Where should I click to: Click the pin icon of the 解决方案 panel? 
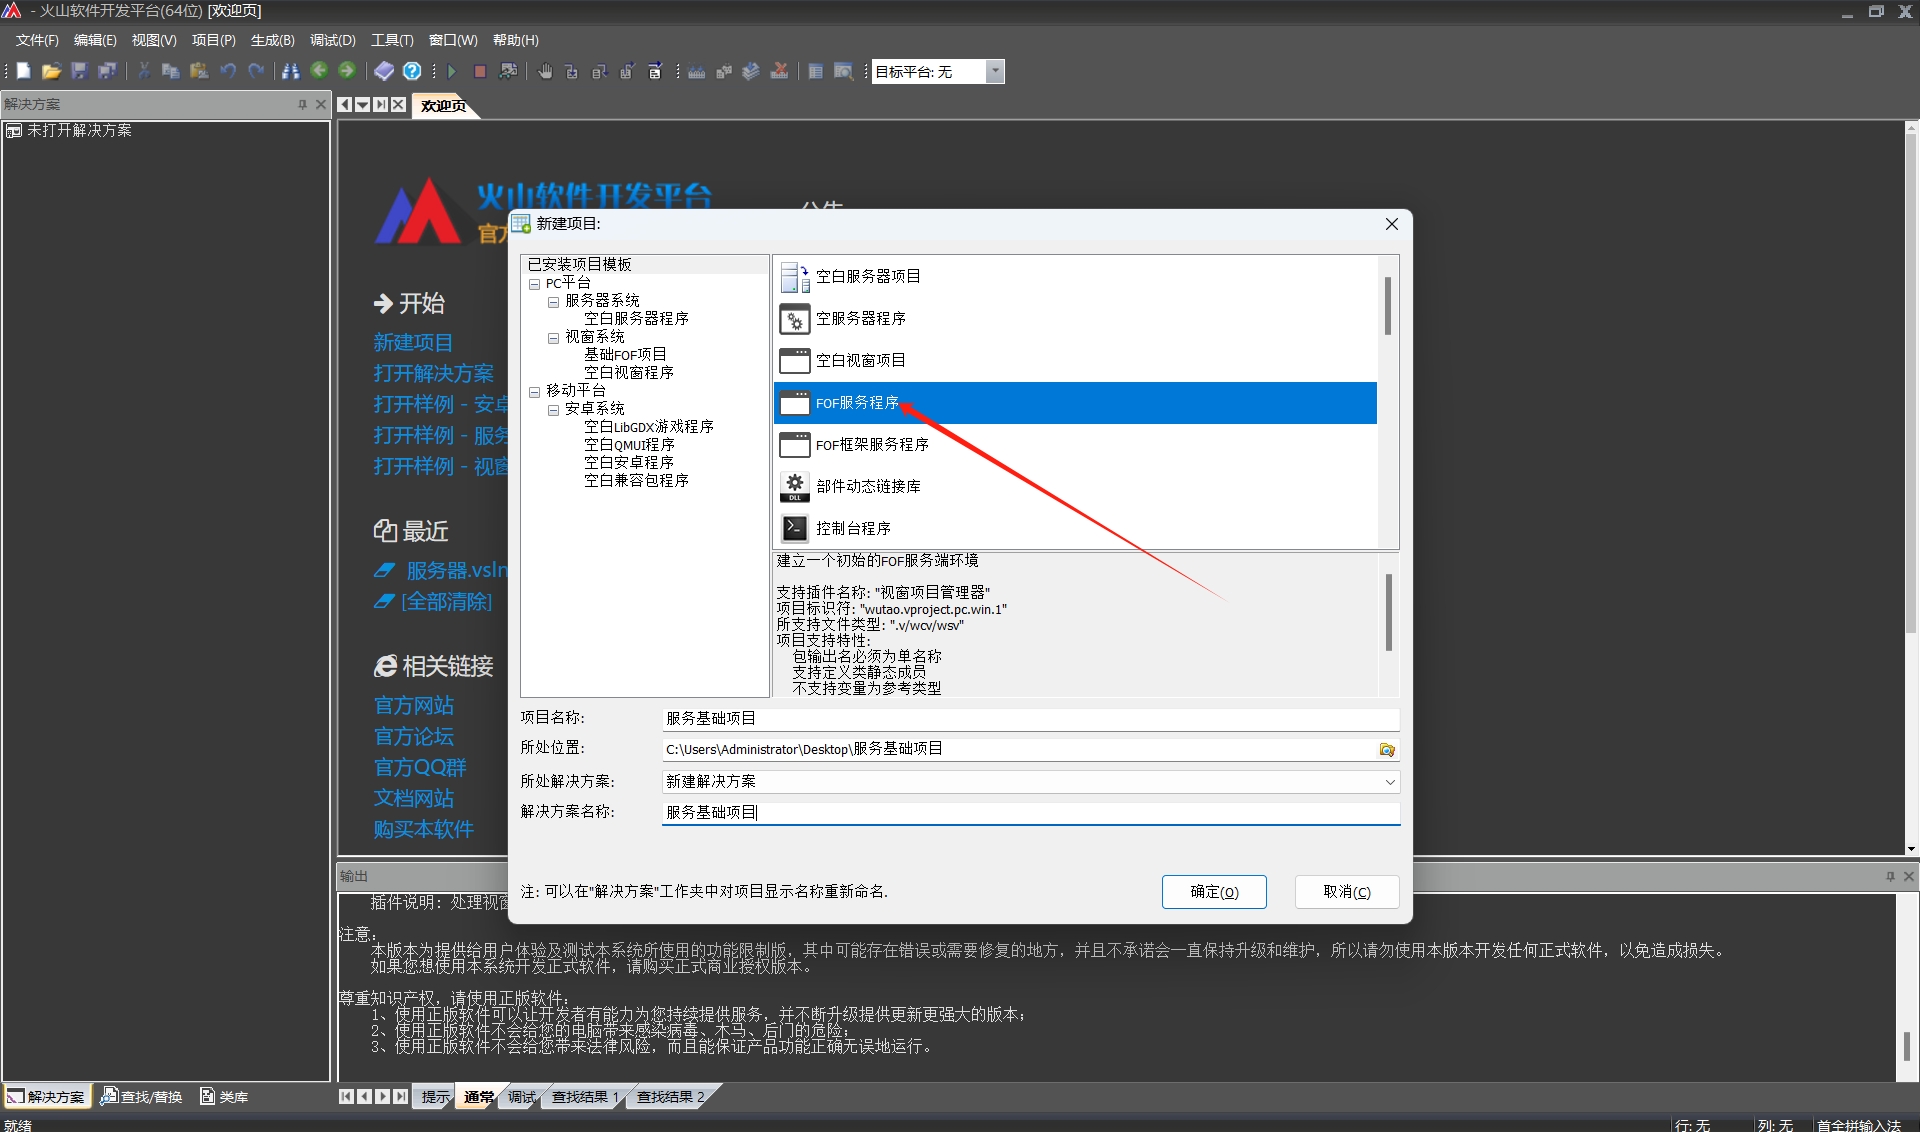pyautogui.click(x=302, y=104)
